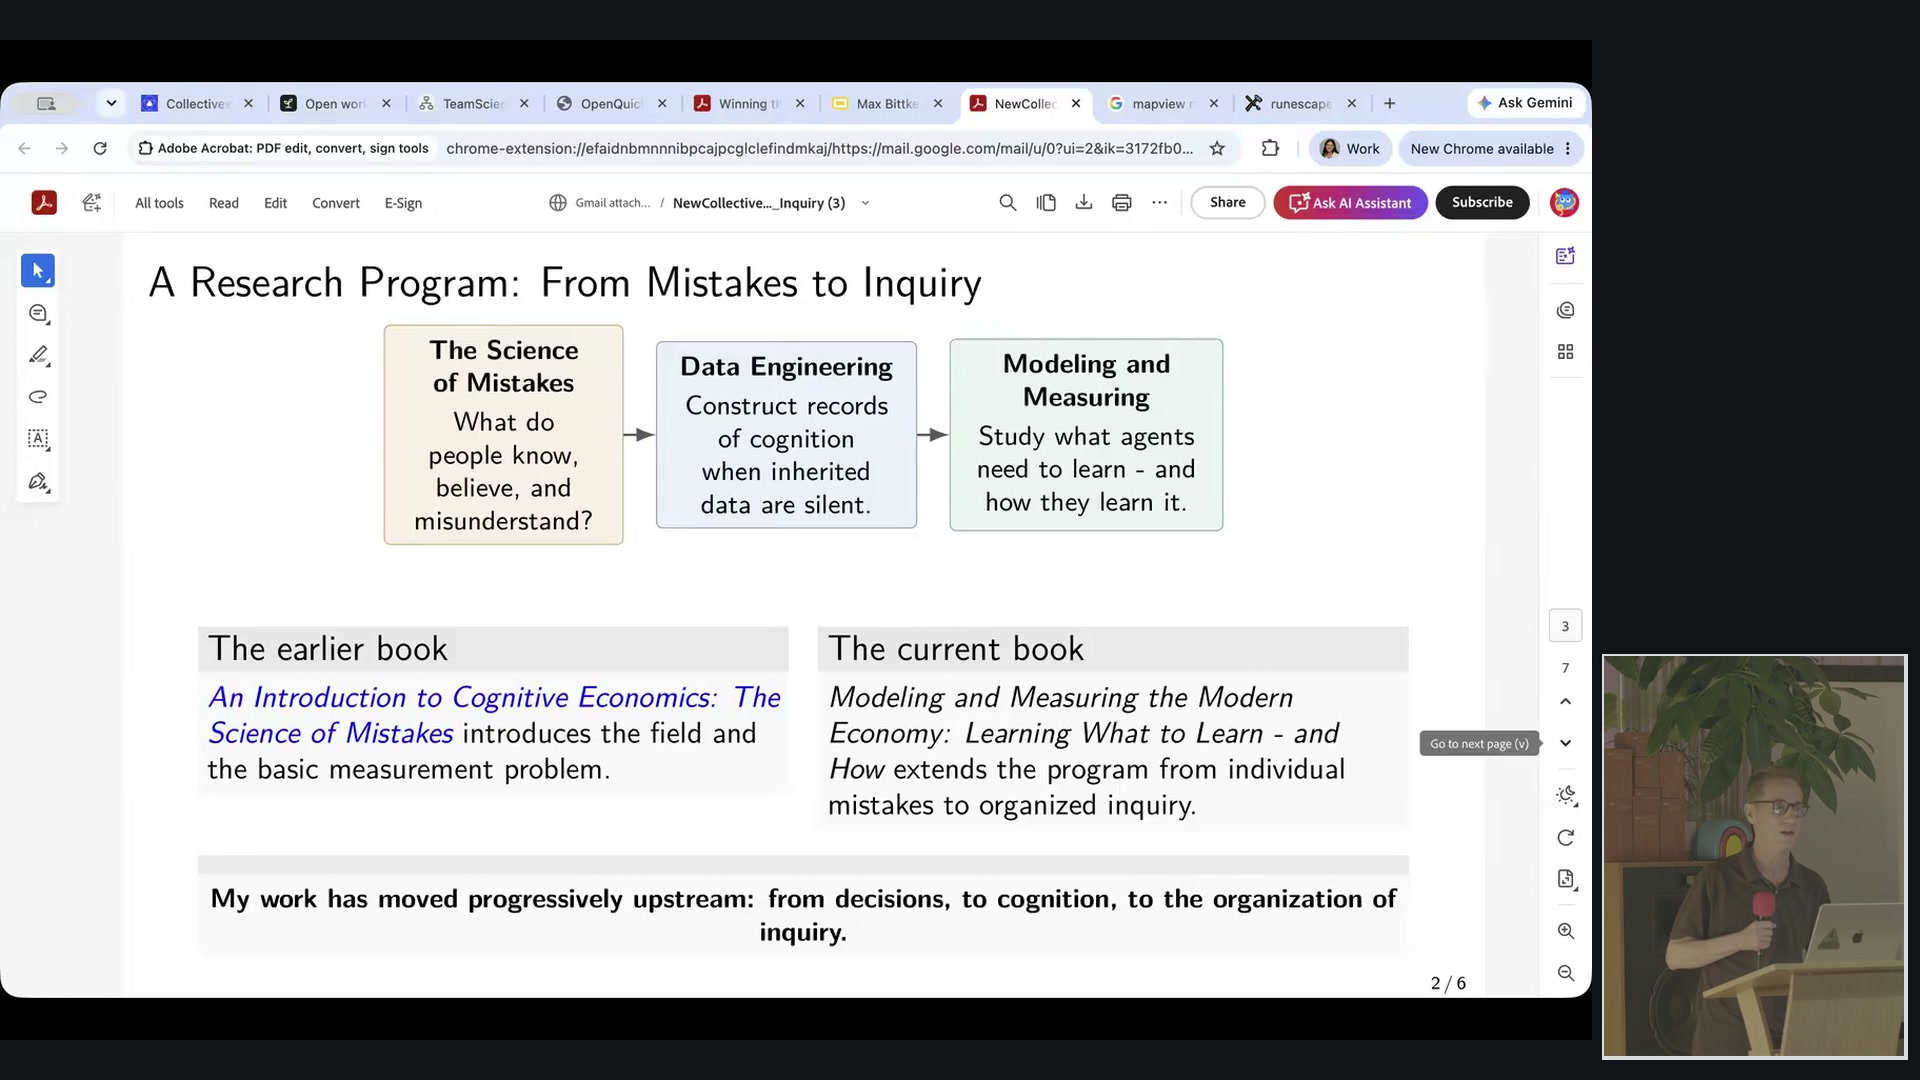Toggle dark mode display icon
Screen dimensions: 1920x1080
pyautogui.click(x=1566, y=795)
